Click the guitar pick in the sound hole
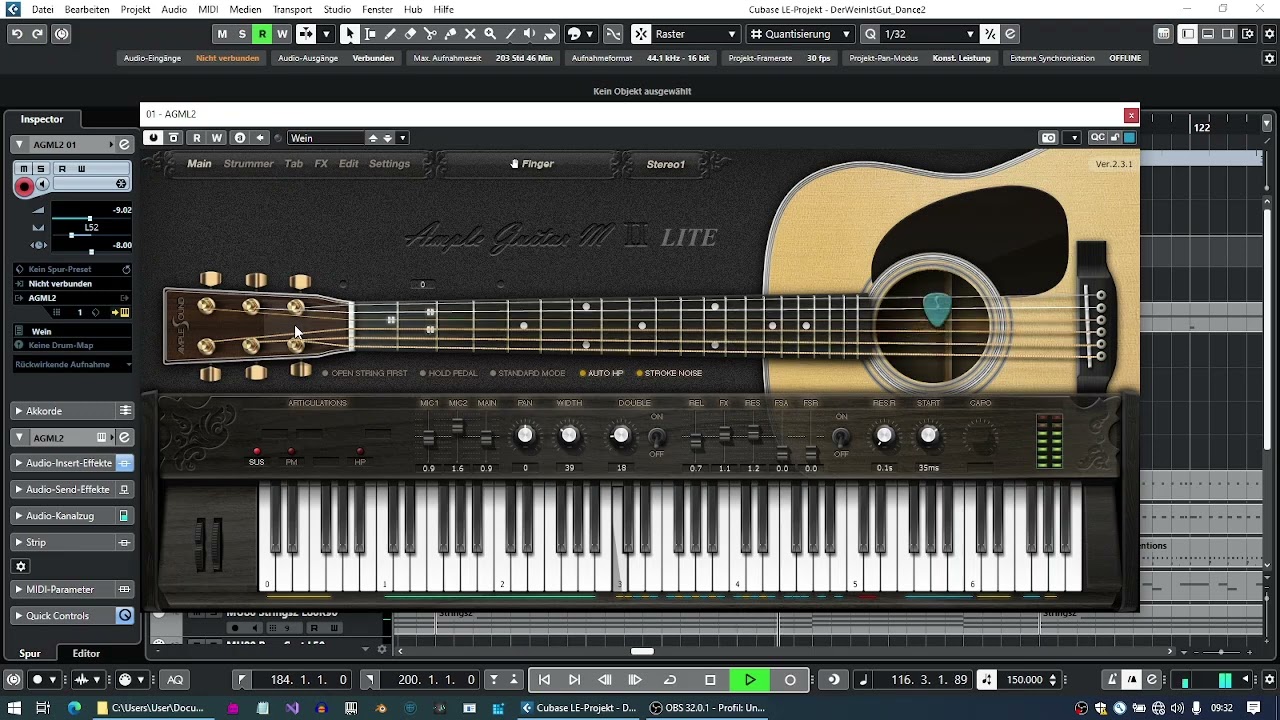Screen dimensions: 1280x720 click(937, 309)
